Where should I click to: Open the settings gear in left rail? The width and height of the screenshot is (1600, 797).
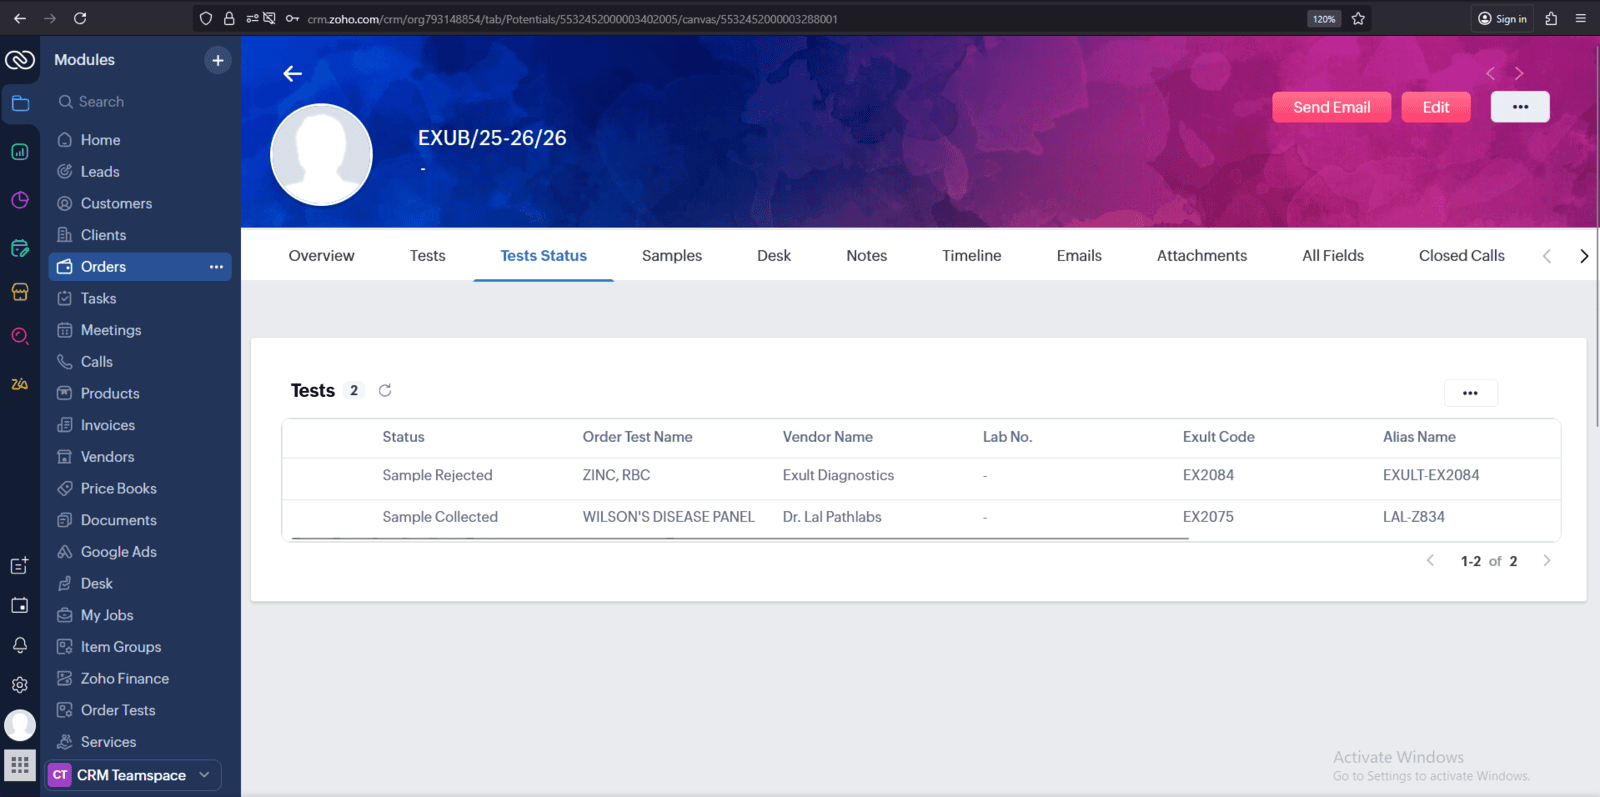pyautogui.click(x=20, y=685)
